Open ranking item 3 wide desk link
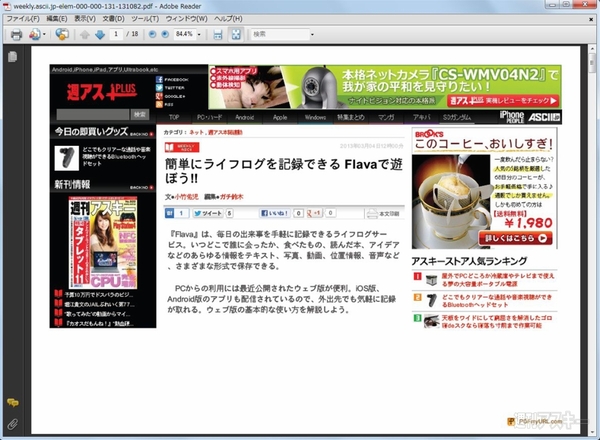 (497, 321)
